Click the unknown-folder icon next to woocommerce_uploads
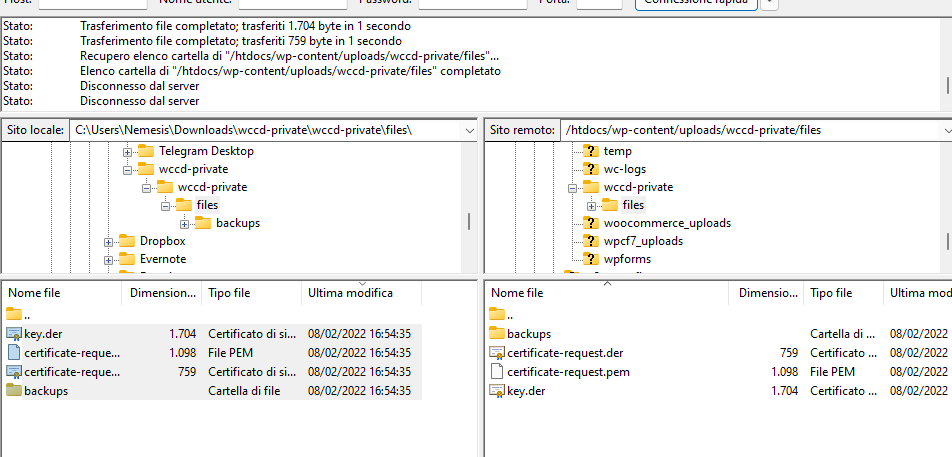 [591, 223]
